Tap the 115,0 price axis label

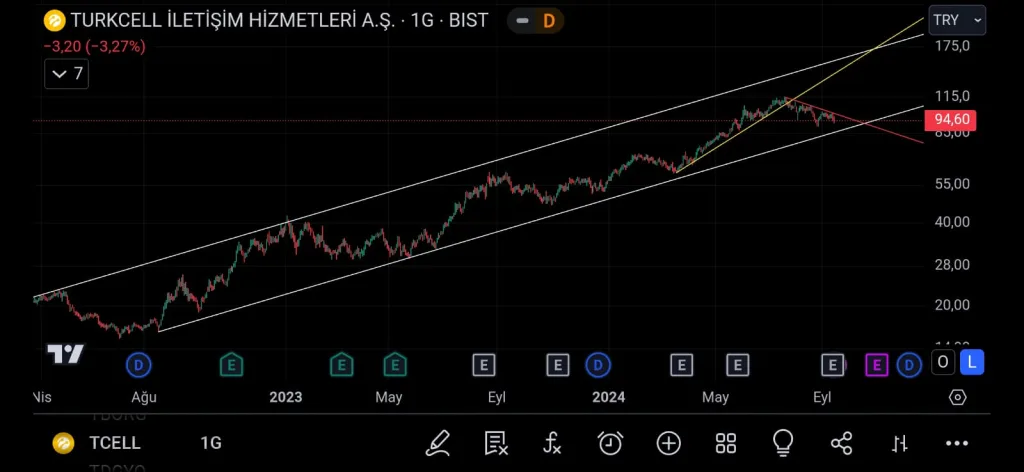click(x=952, y=97)
